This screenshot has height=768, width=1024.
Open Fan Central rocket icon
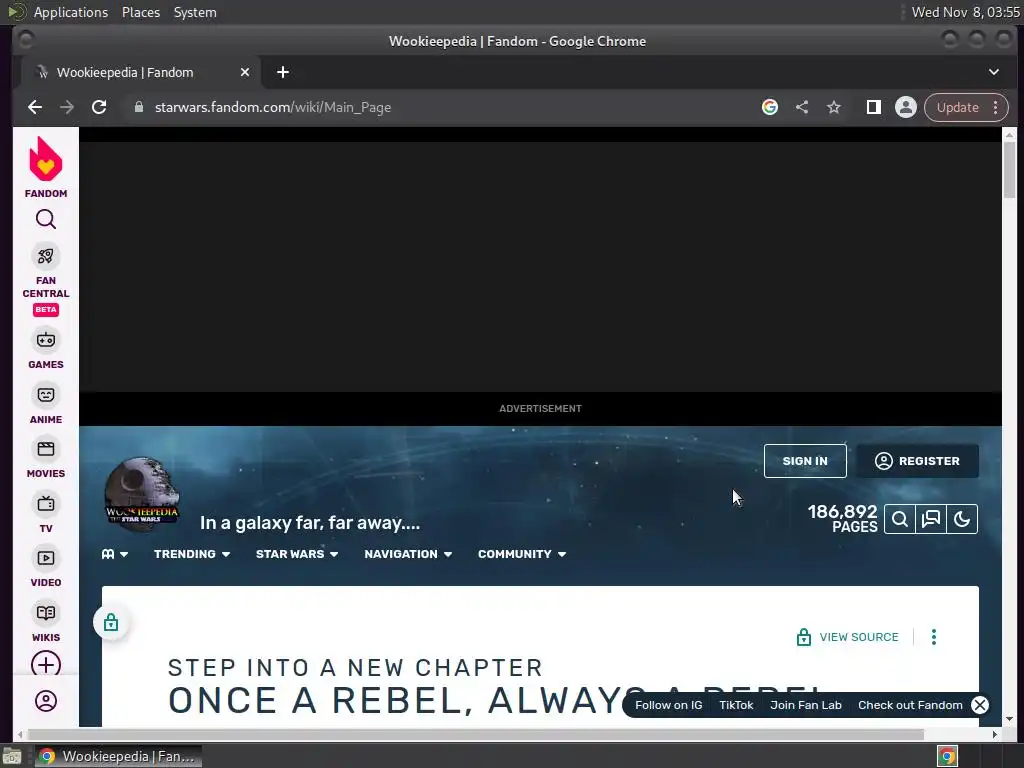46,256
